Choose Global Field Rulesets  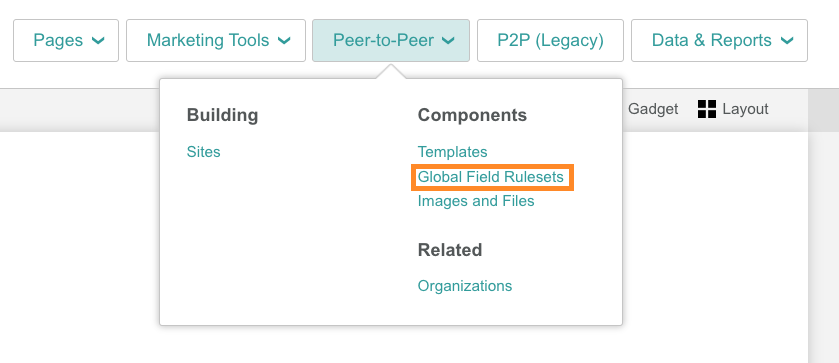pos(491,177)
